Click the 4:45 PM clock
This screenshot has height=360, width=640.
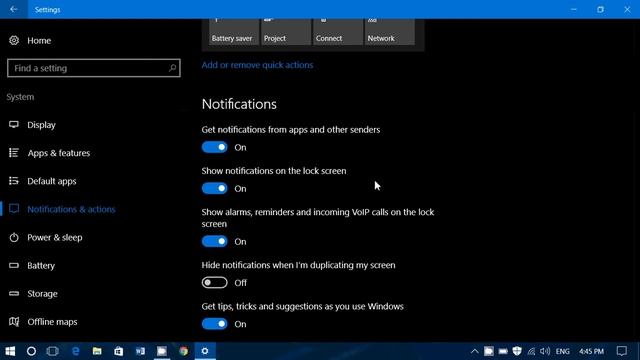click(x=591, y=351)
